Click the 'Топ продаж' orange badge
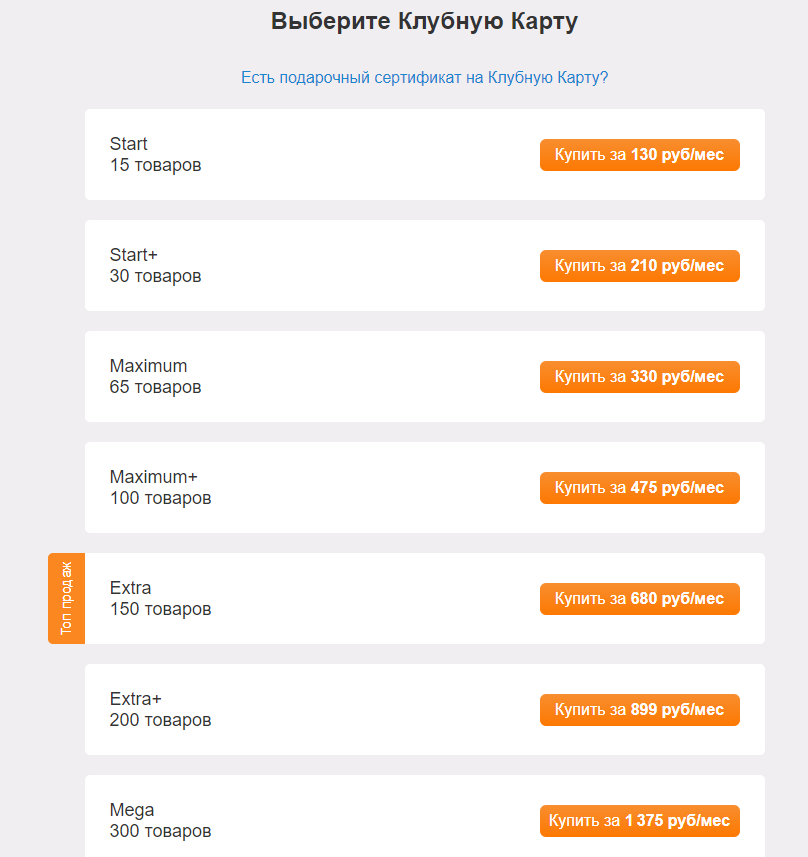 [x=66, y=598]
